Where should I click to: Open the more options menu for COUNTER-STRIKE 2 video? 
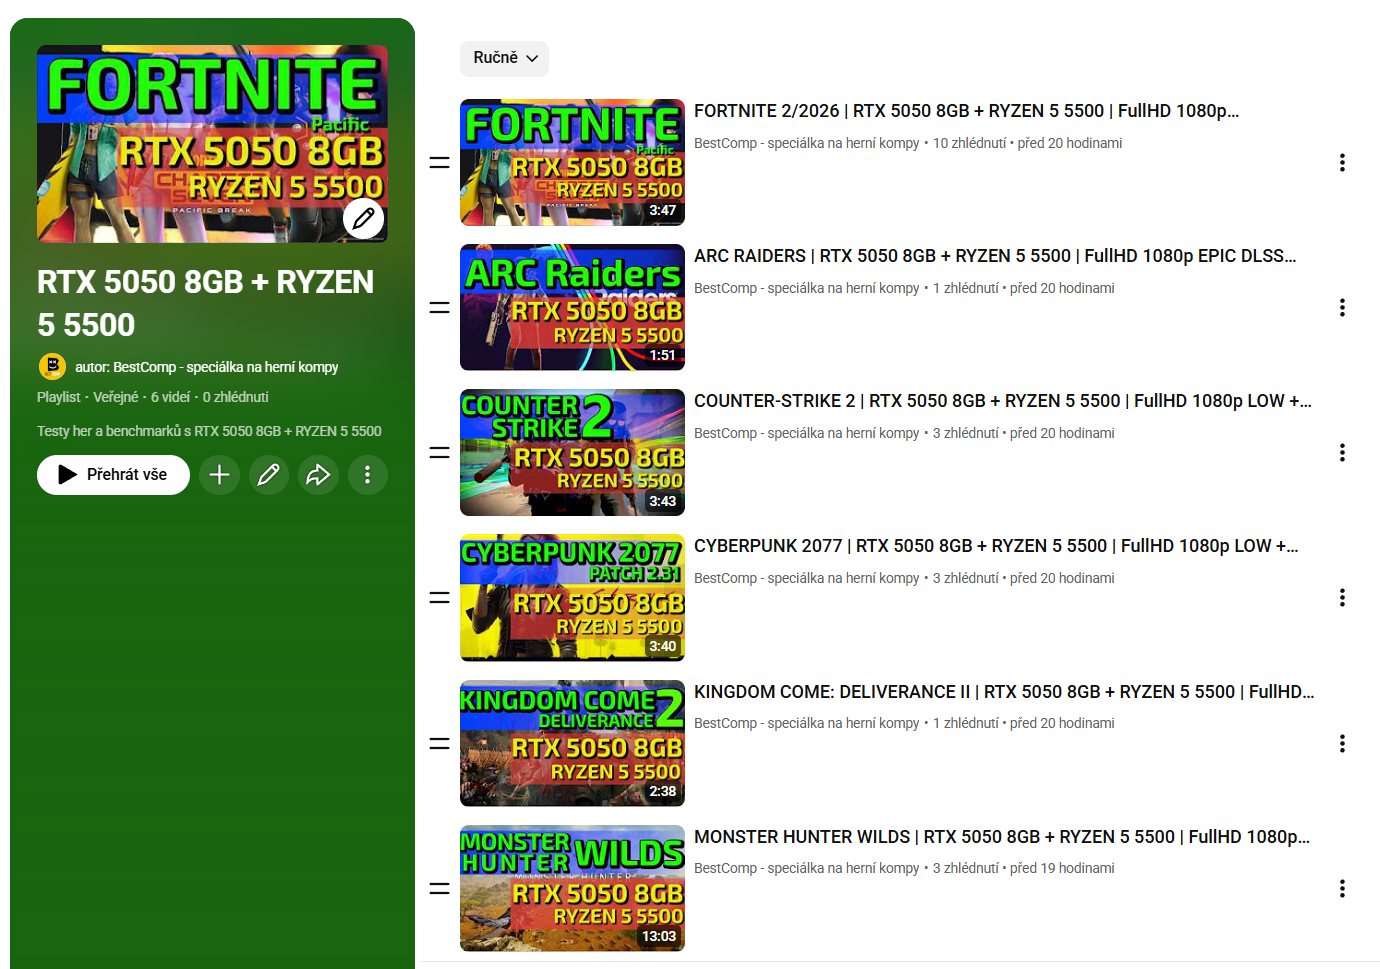pyautogui.click(x=1342, y=452)
